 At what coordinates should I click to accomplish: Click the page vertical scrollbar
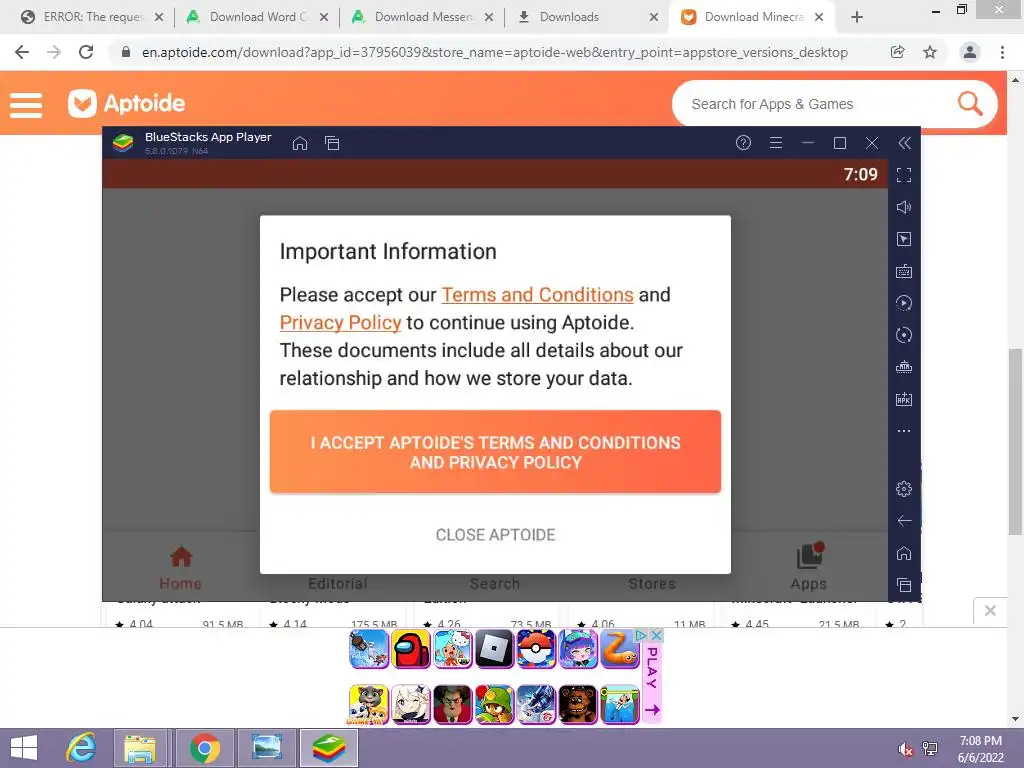click(1015, 441)
